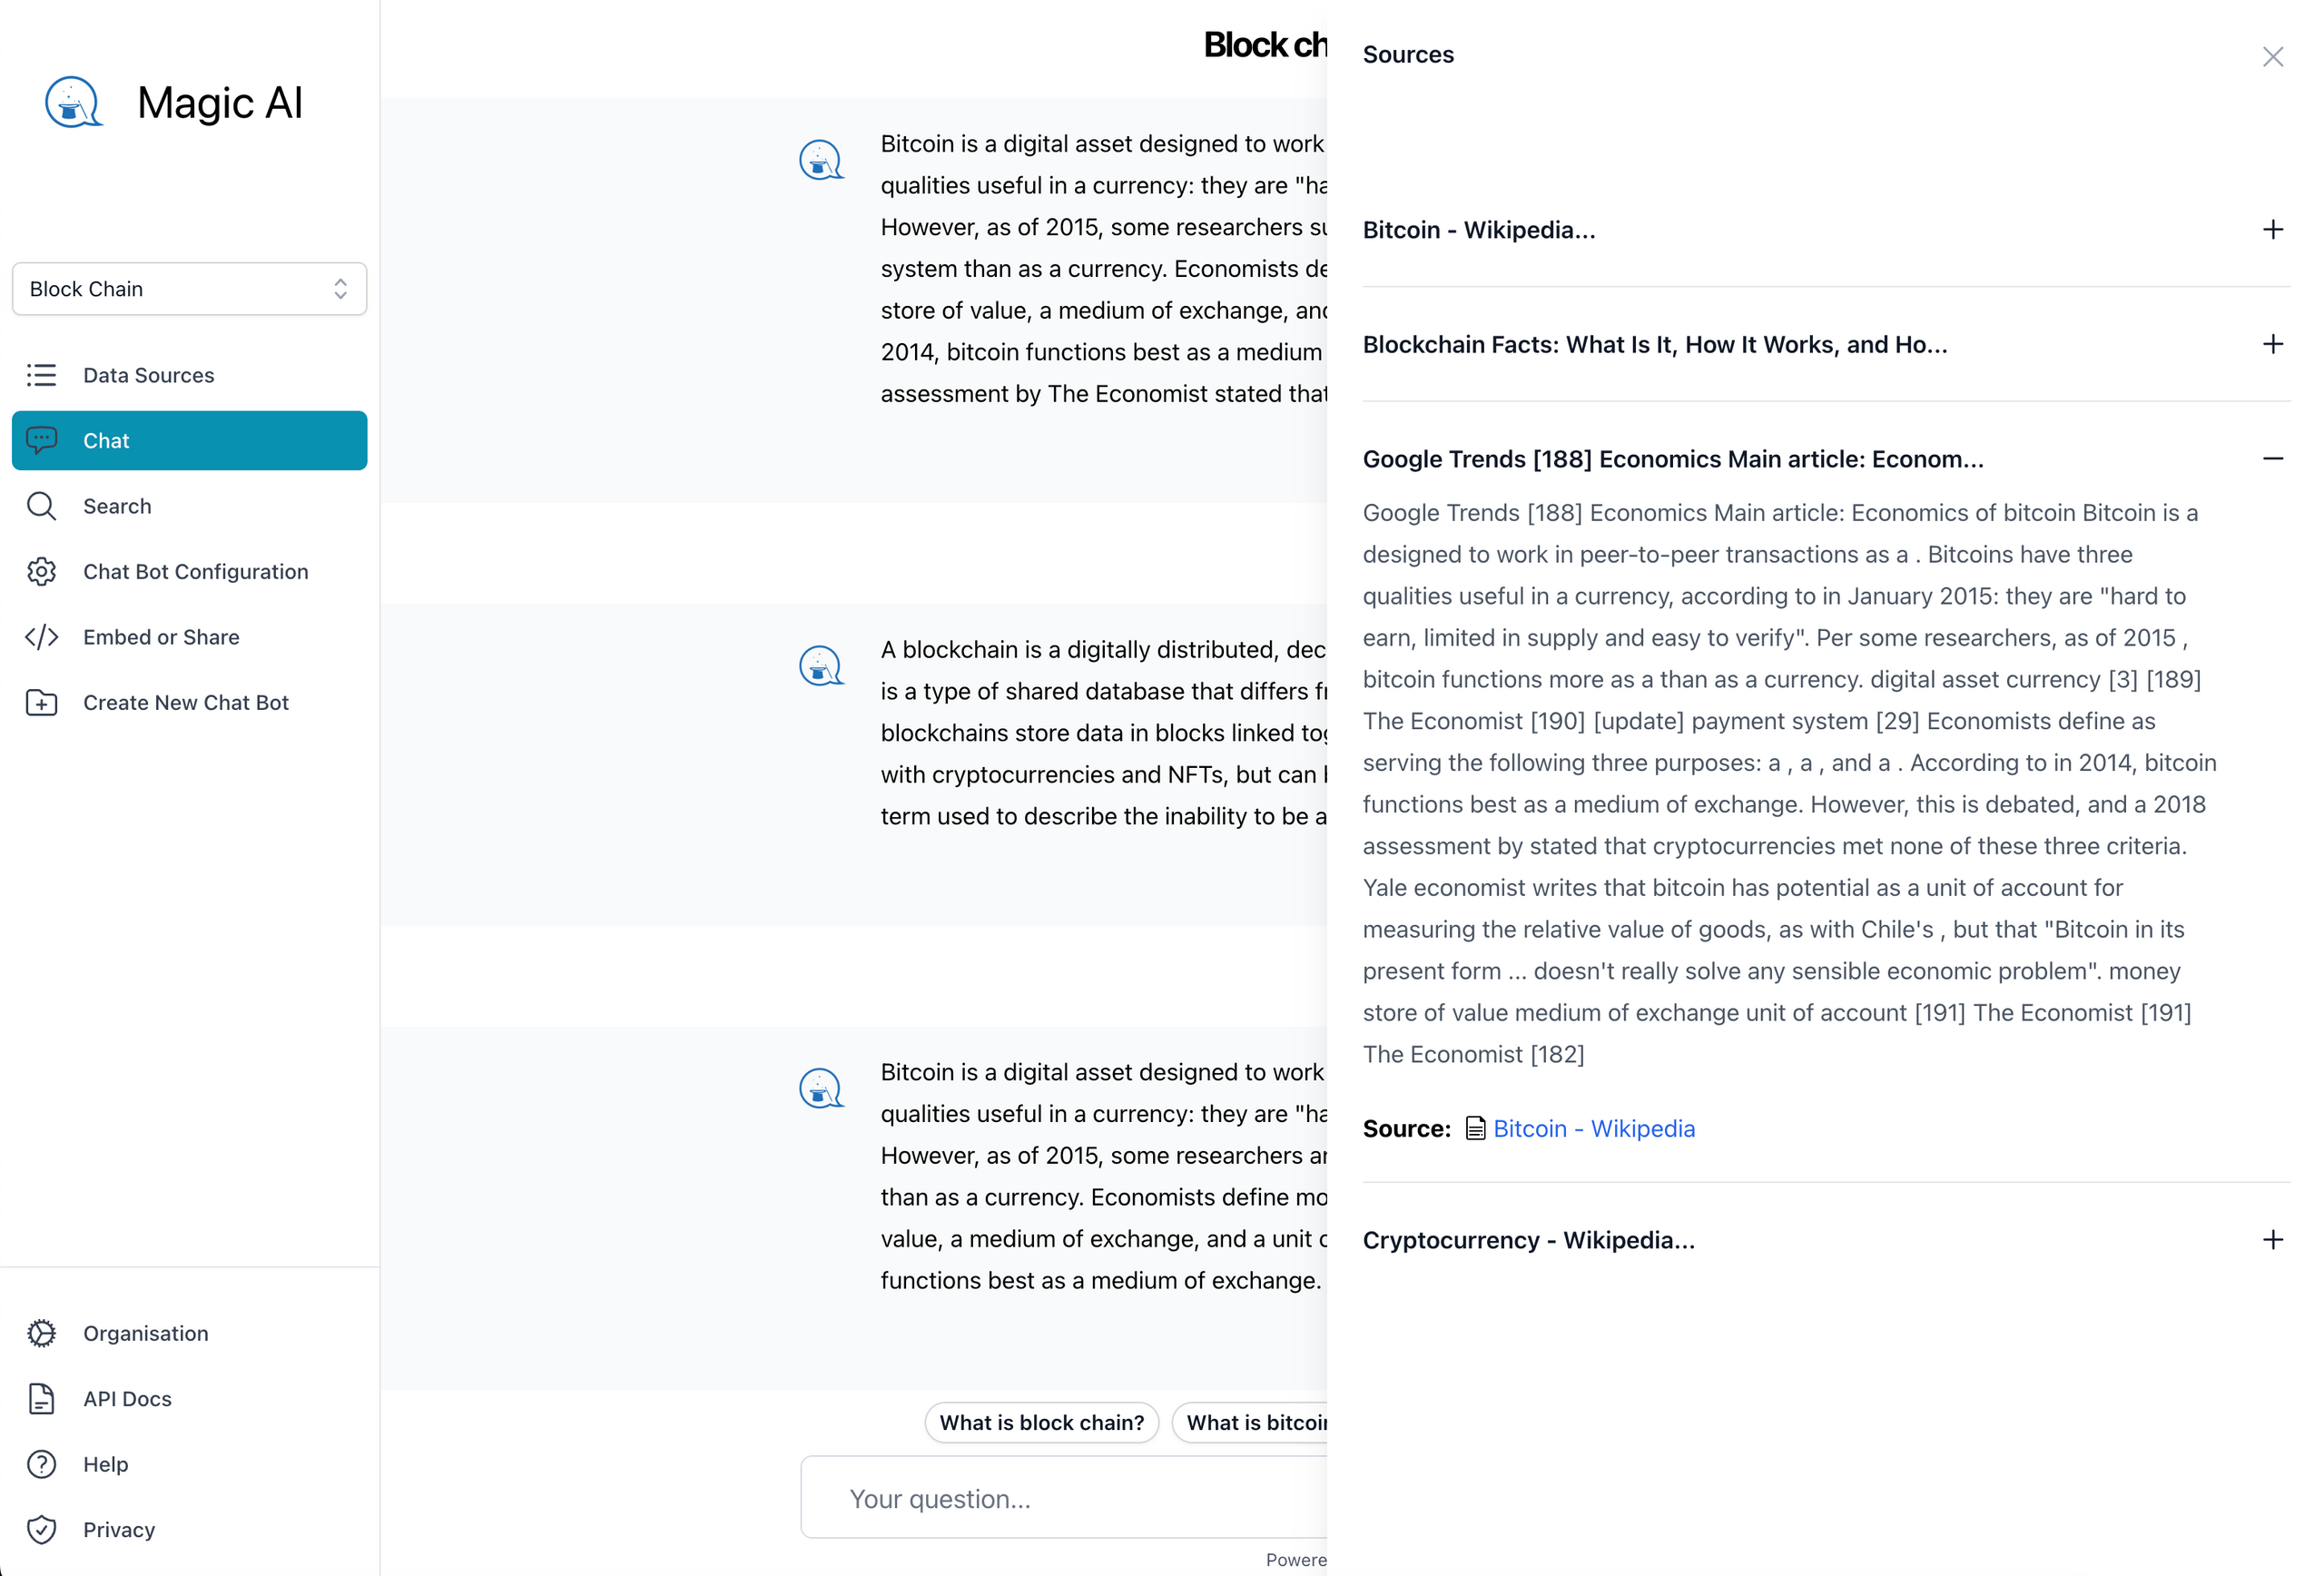Click the Organisation settings icon

point(42,1334)
